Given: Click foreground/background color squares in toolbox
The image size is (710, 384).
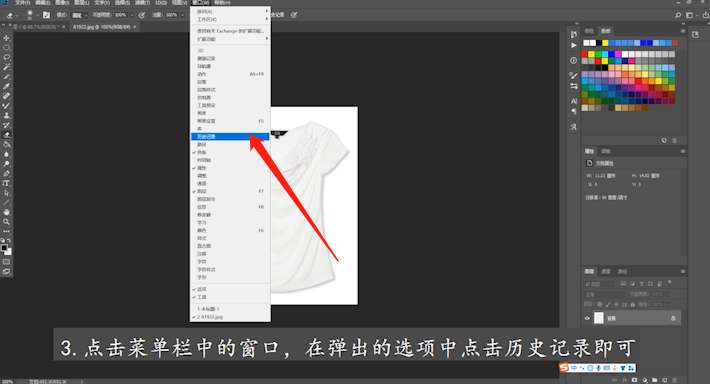Looking at the screenshot, I should point(6,249).
